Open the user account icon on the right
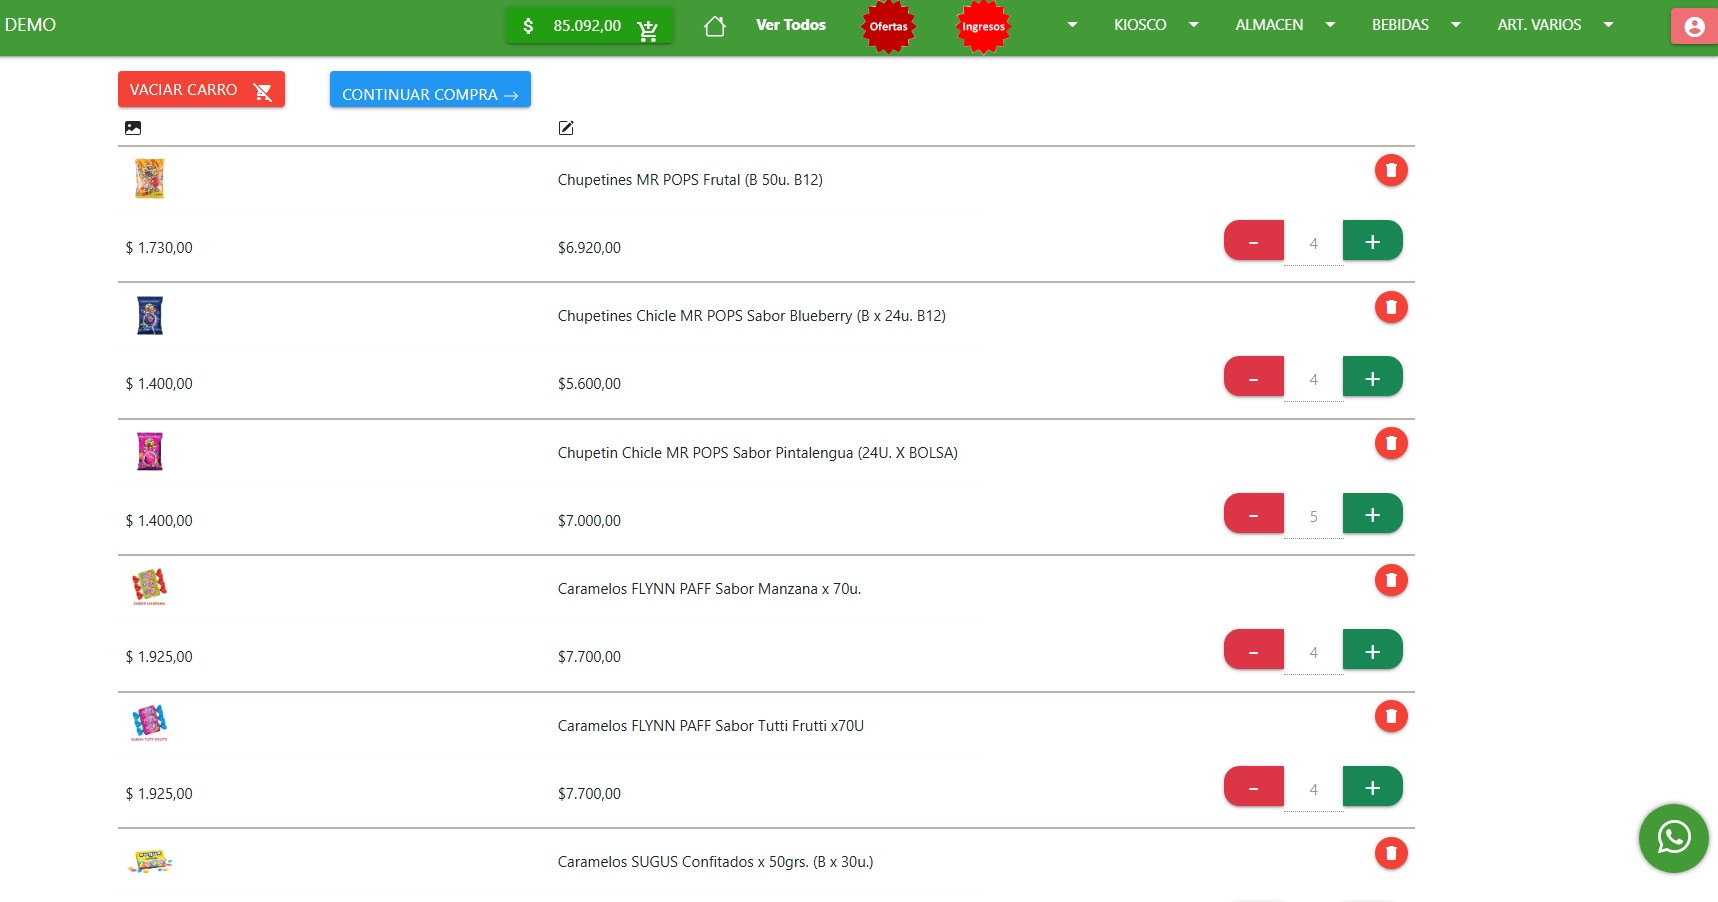 click(x=1693, y=26)
